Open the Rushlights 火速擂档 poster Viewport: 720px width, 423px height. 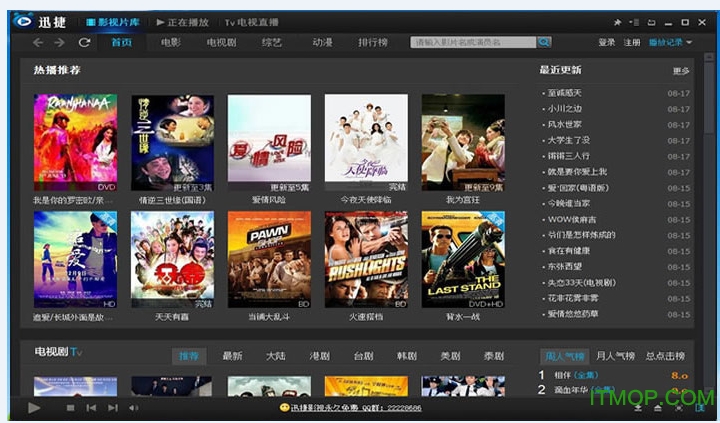(366, 259)
